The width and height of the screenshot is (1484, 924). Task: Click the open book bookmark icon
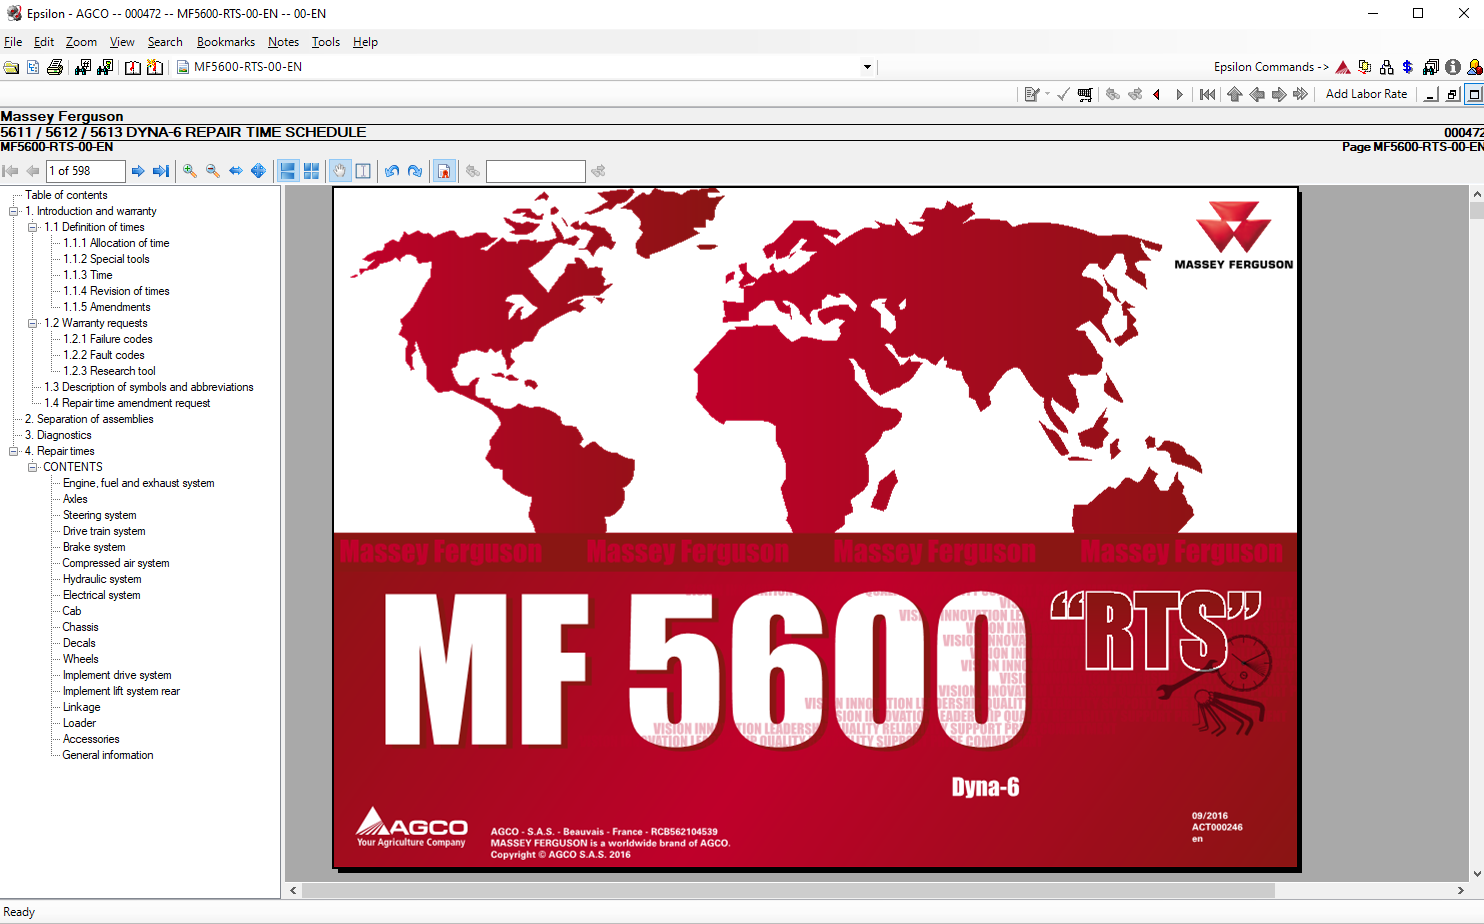tap(133, 67)
